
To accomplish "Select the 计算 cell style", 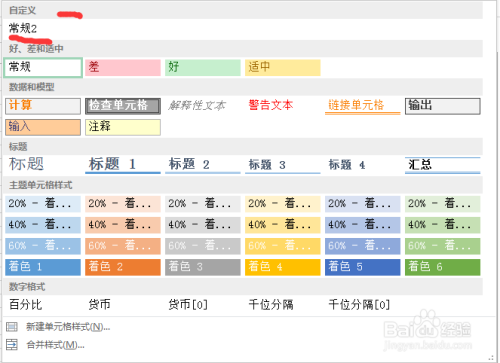I will [43, 106].
